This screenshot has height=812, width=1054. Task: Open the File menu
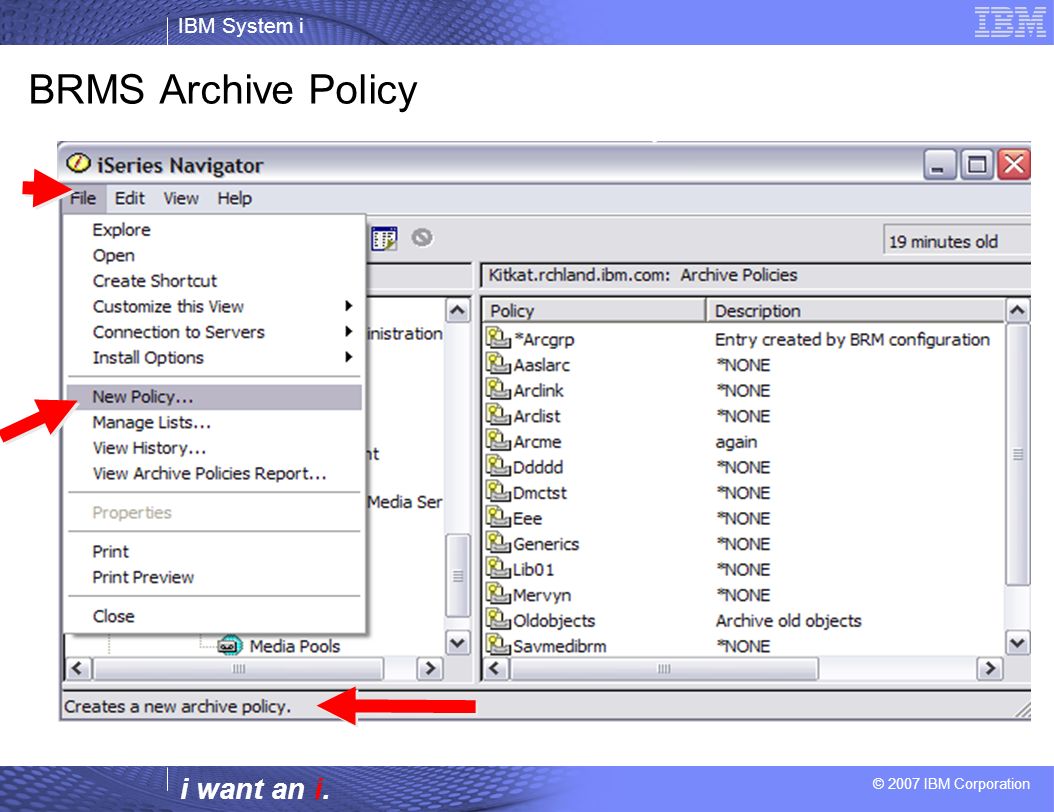(83, 198)
